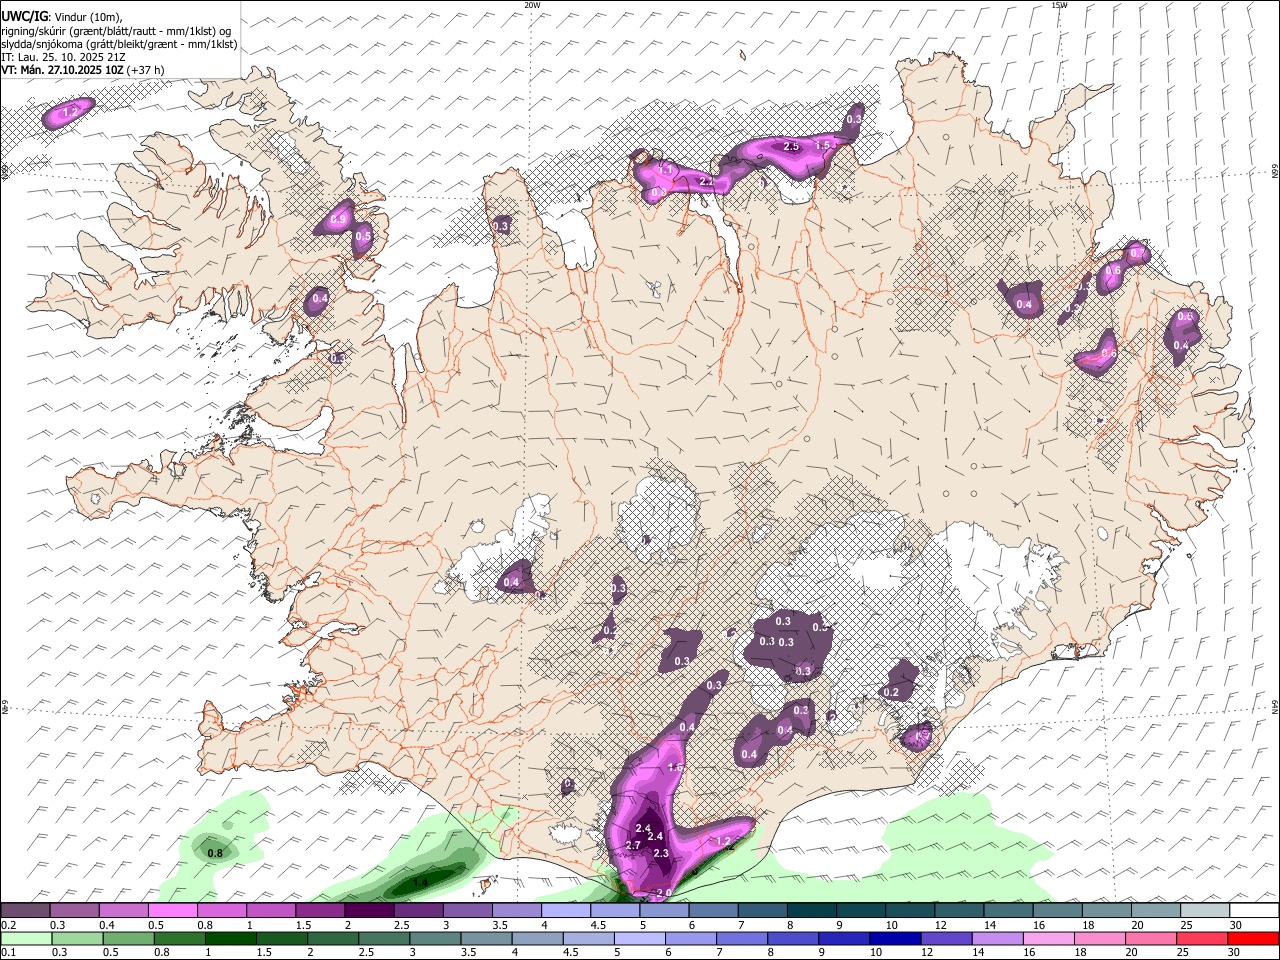Click the green 0.8 value offshore southwest
Screen dimensions: 1280x960
click(x=215, y=853)
